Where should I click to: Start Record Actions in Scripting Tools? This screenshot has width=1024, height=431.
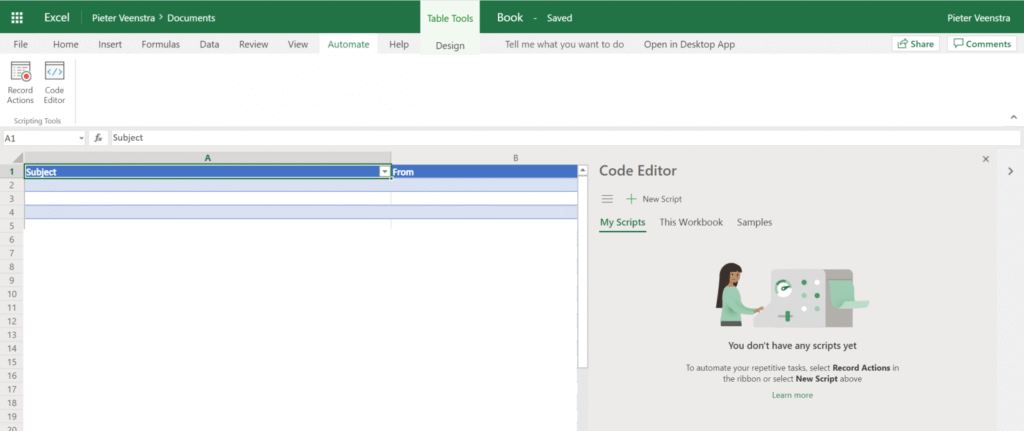(x=20, y=83)
